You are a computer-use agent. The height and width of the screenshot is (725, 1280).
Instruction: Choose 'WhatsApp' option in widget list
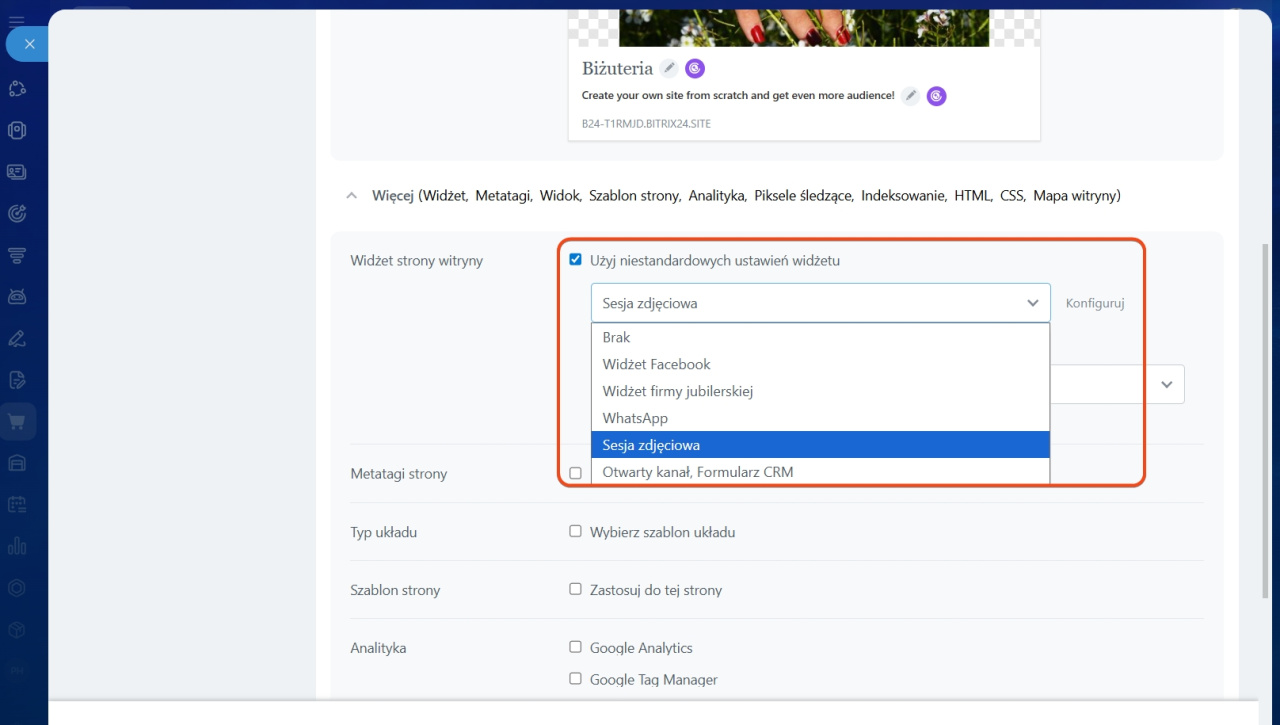635,418
